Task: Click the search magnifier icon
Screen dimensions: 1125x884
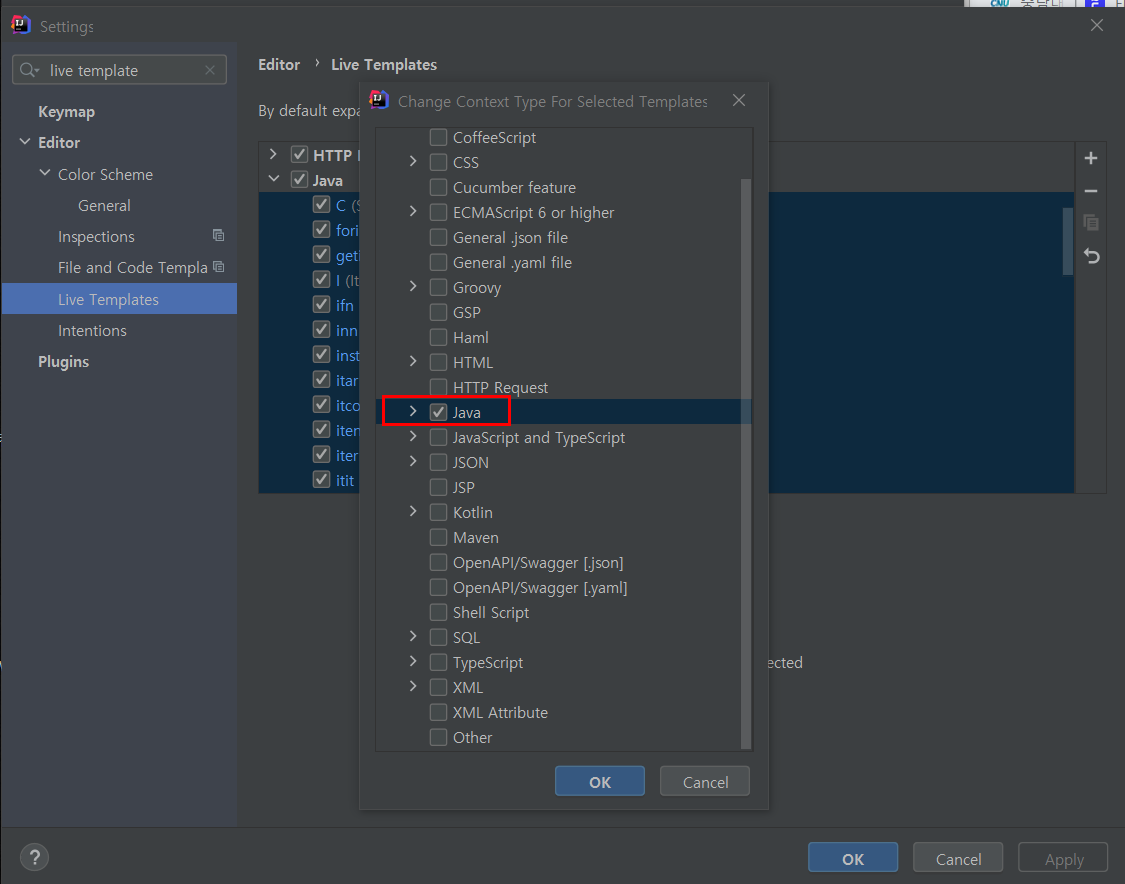Action: [x=29, y=70]
